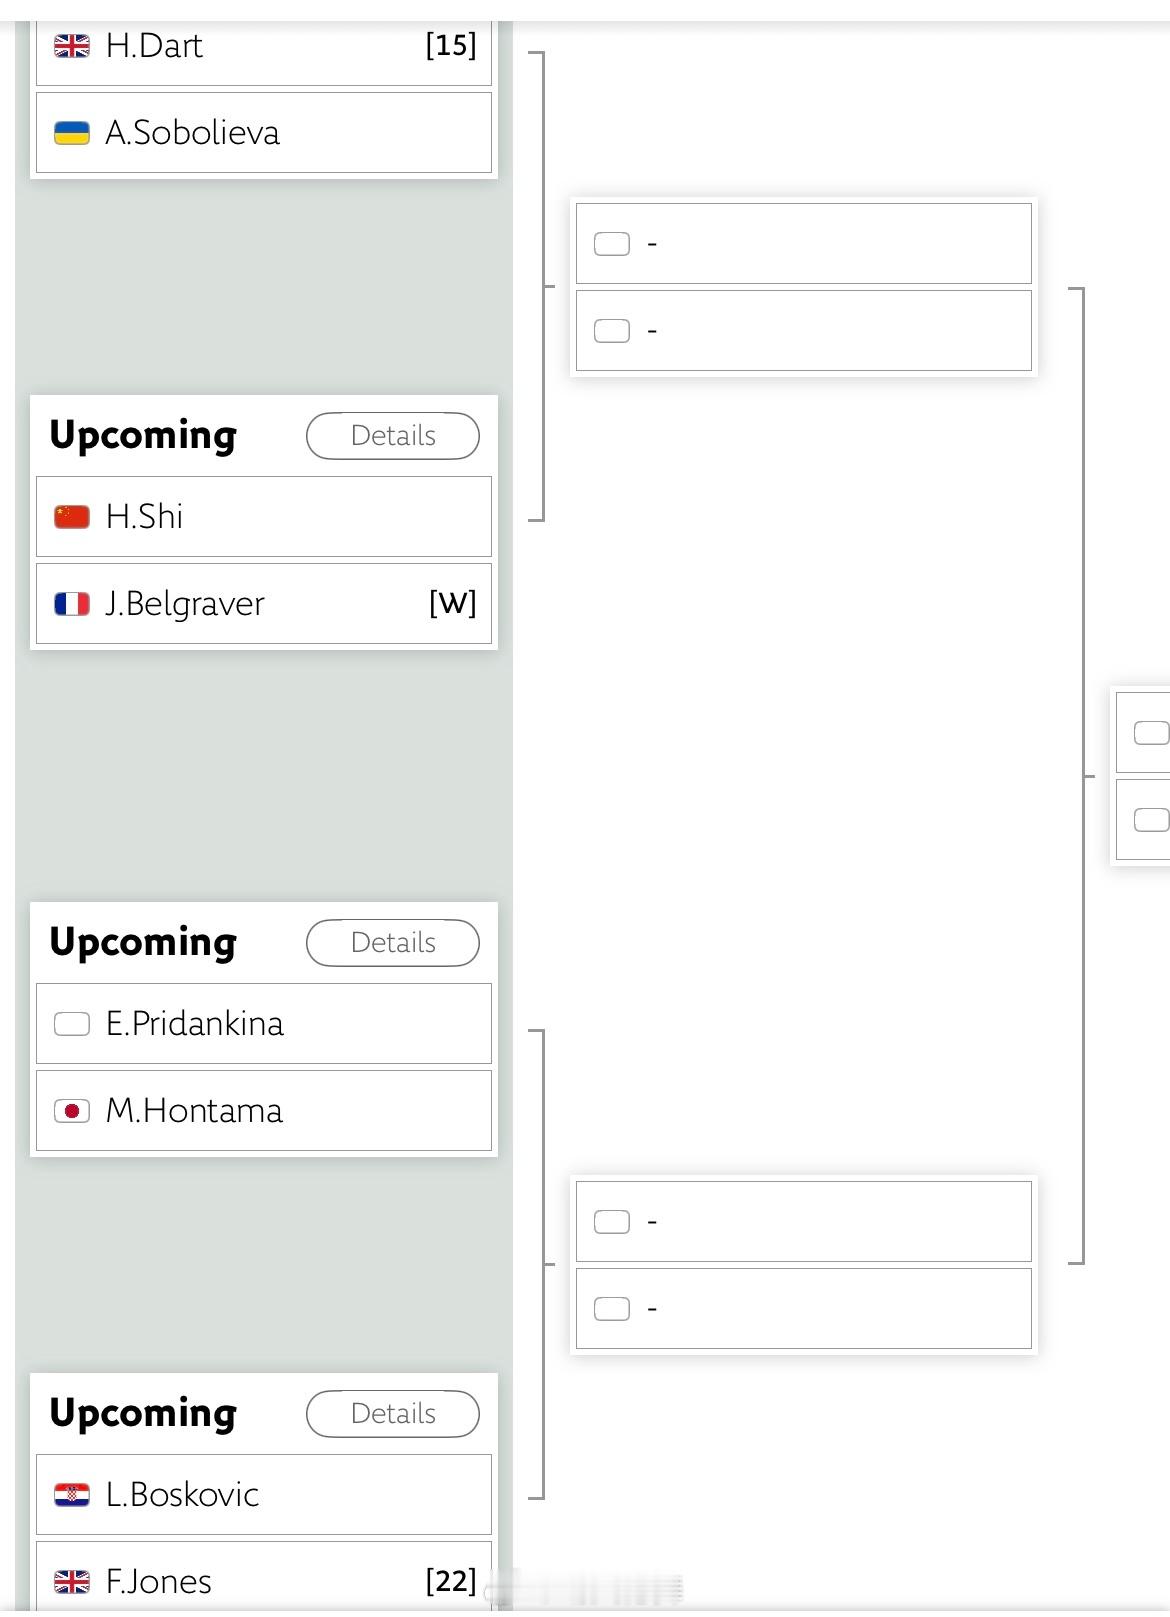
Task: Select the M.Hontama player row
Action: [x=264, y=1111]
